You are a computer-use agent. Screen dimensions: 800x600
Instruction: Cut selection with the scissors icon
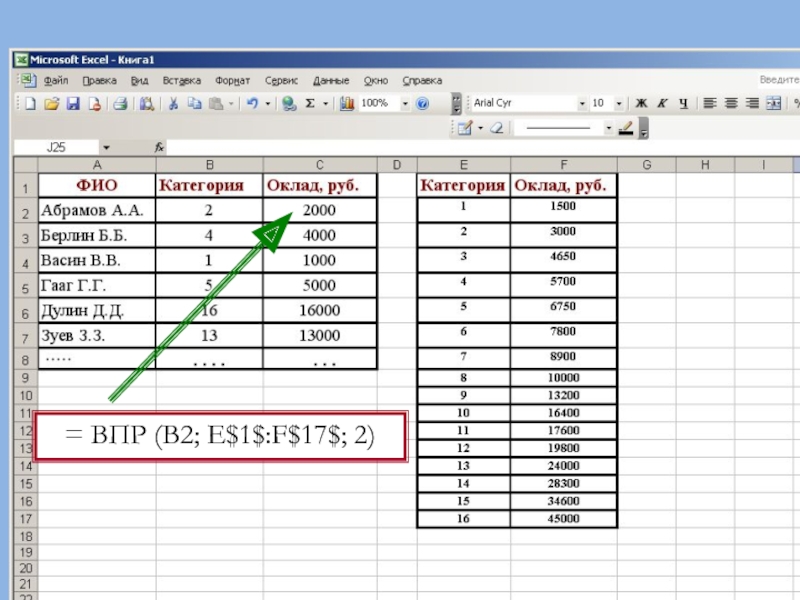pyautogui.click(x=172, y=103)
